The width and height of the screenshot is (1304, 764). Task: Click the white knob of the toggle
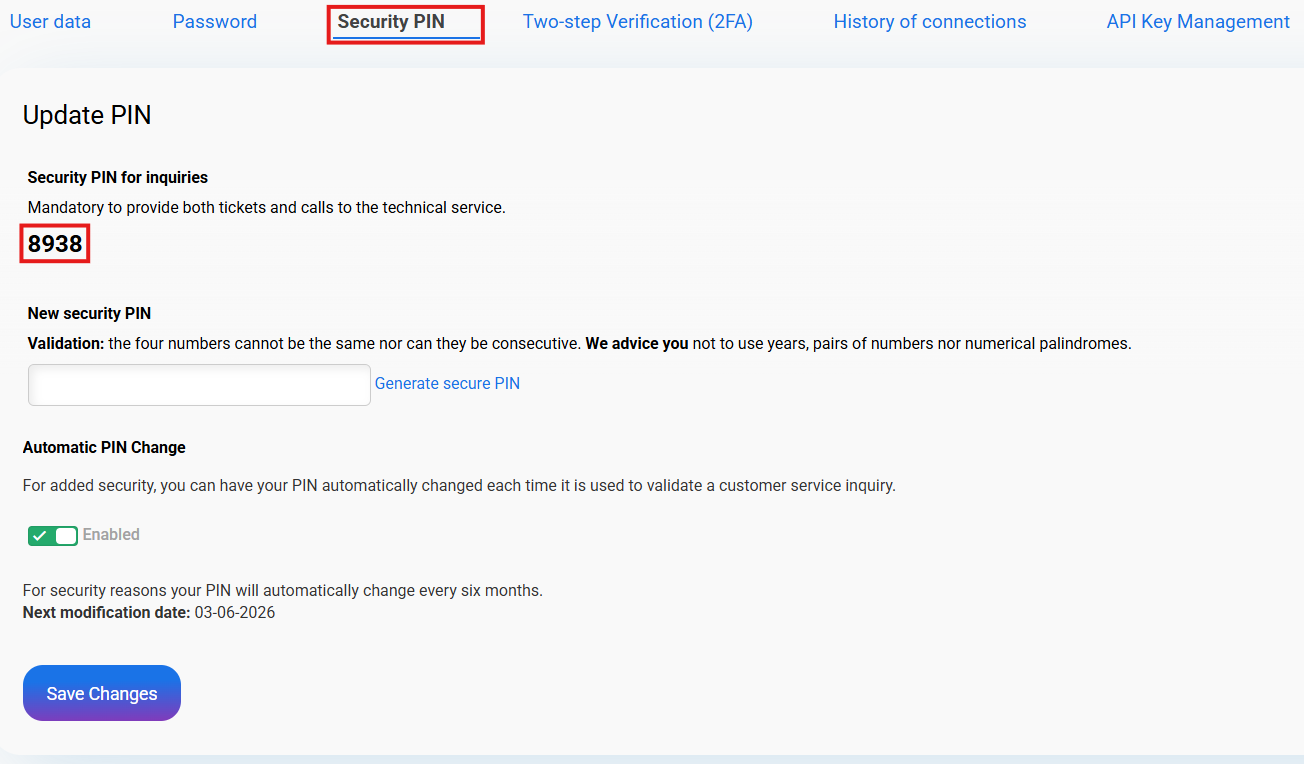click(x=66, y=536)
